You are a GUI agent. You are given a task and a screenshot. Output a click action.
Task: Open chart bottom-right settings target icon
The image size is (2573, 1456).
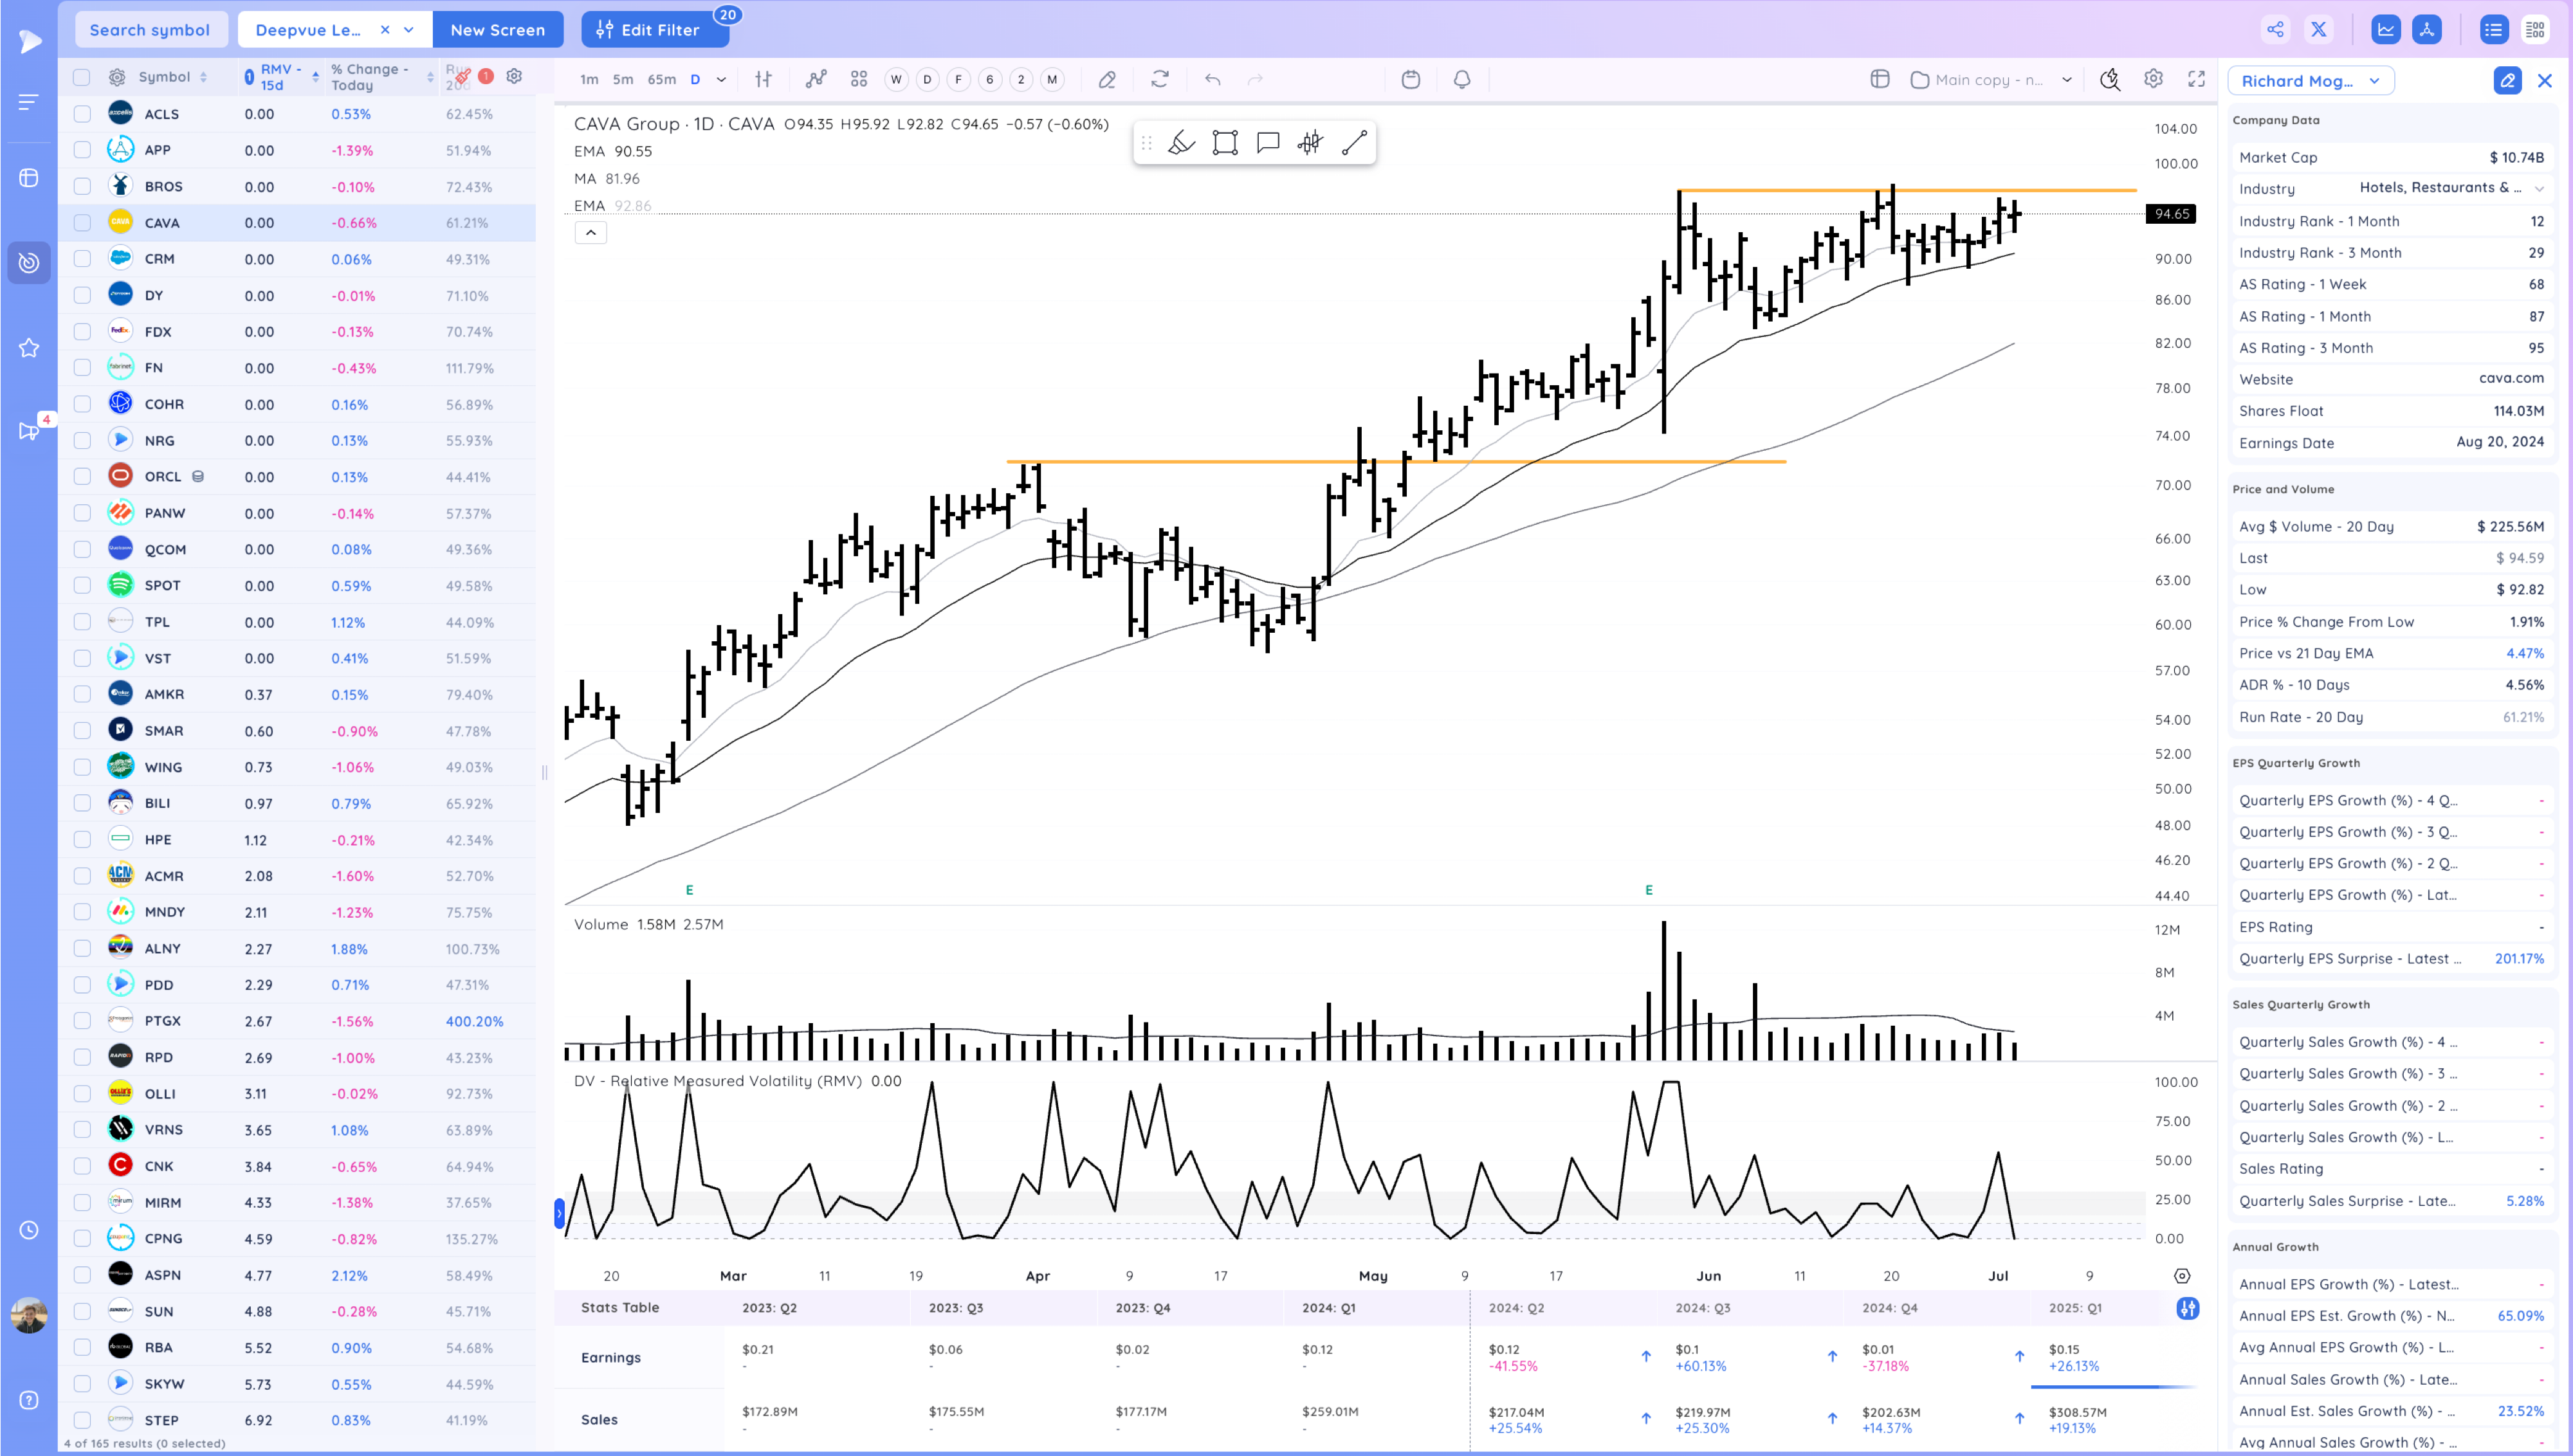(2182, 1275)
